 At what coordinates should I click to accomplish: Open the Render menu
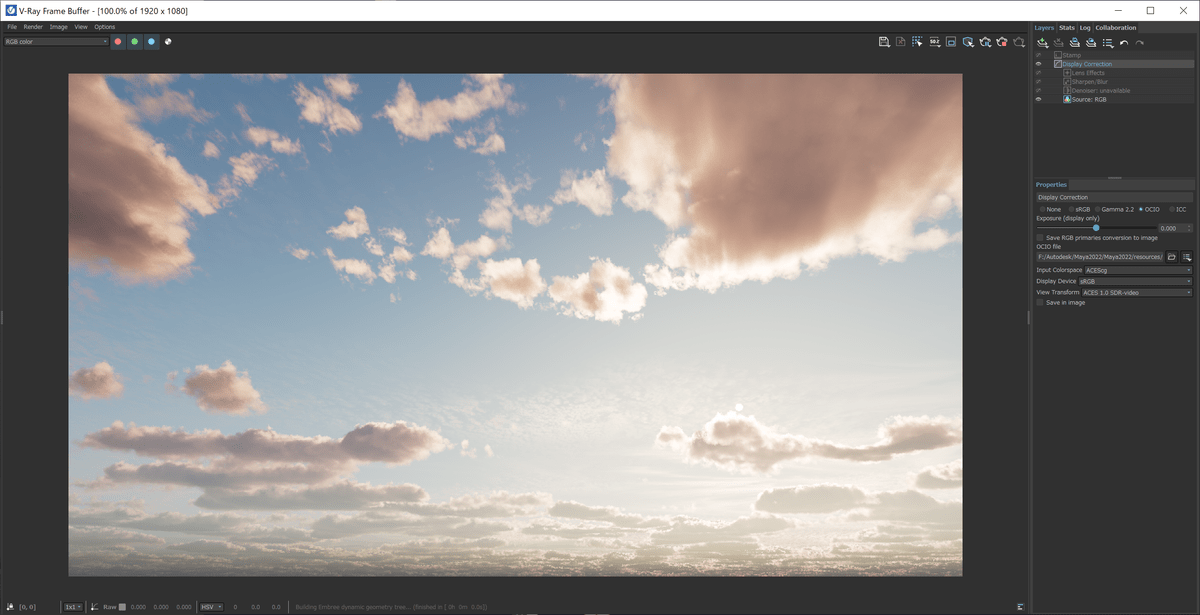tap(33, 27)
